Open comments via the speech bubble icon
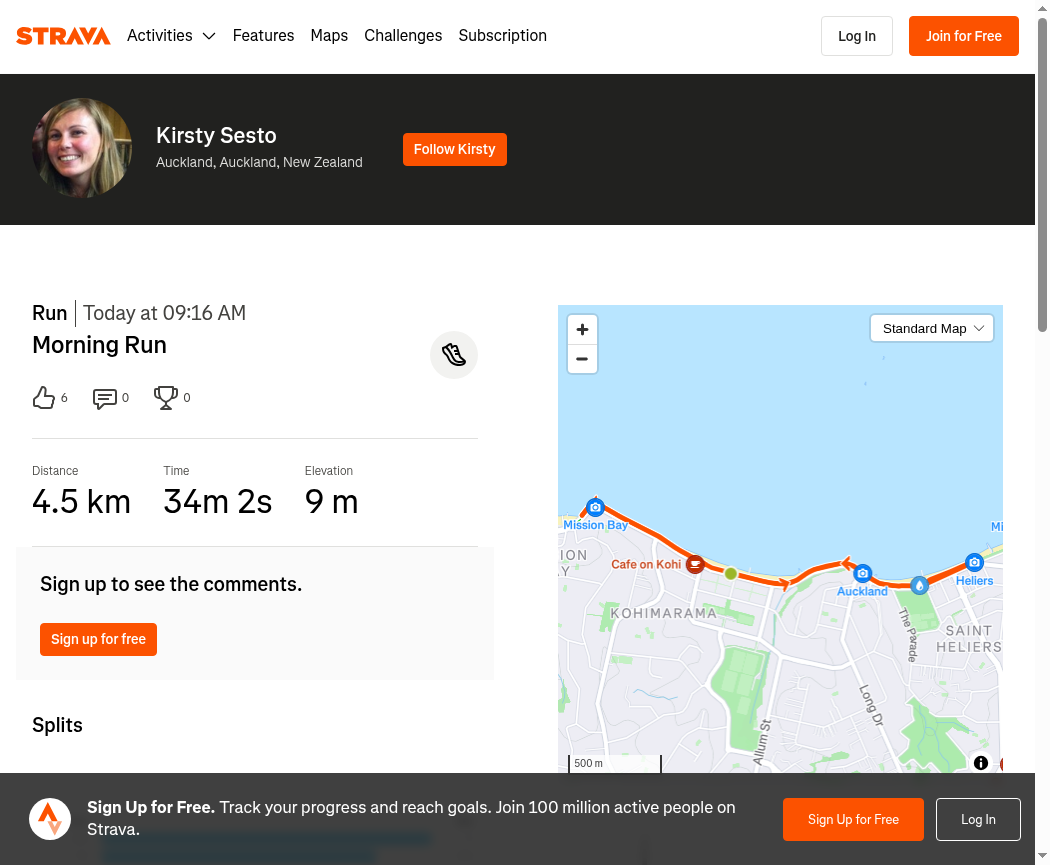 104,398
